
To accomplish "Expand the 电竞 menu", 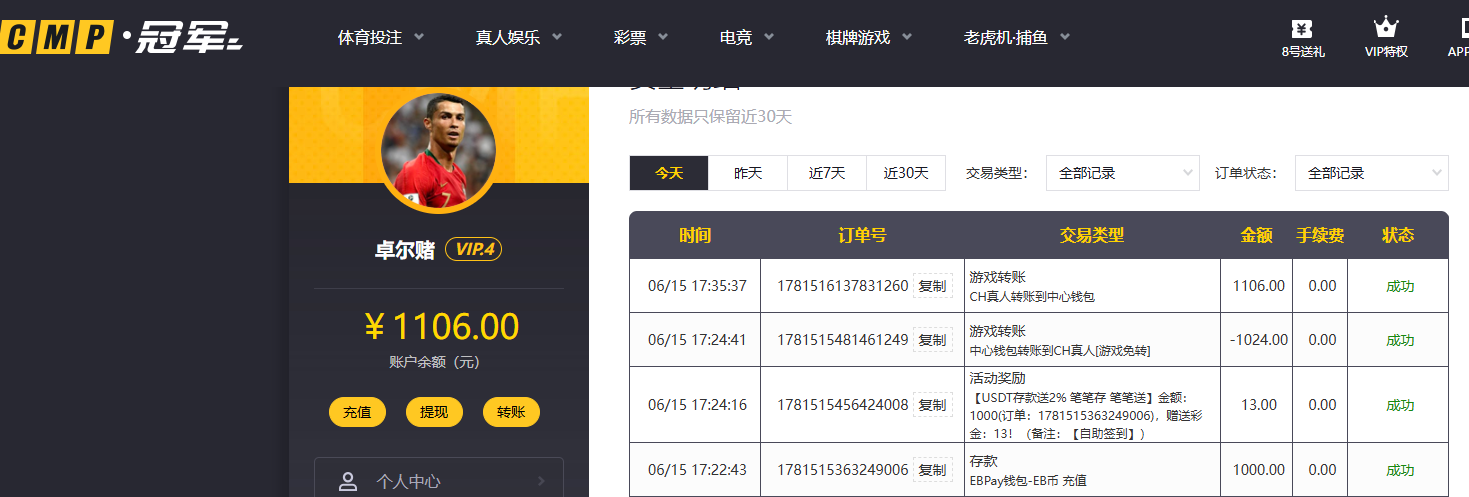I will pyautogui.click(x=748, y=38).
